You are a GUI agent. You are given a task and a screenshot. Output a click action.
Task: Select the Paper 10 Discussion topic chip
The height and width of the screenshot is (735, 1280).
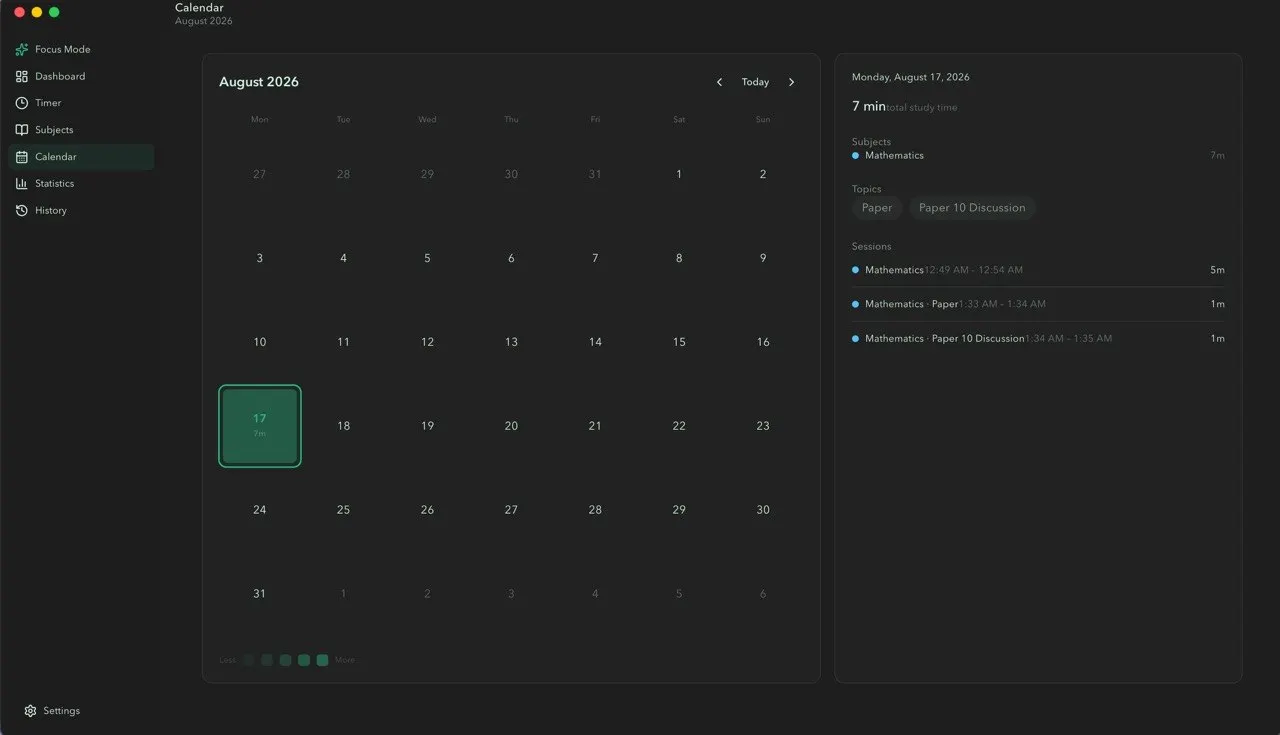972,208
